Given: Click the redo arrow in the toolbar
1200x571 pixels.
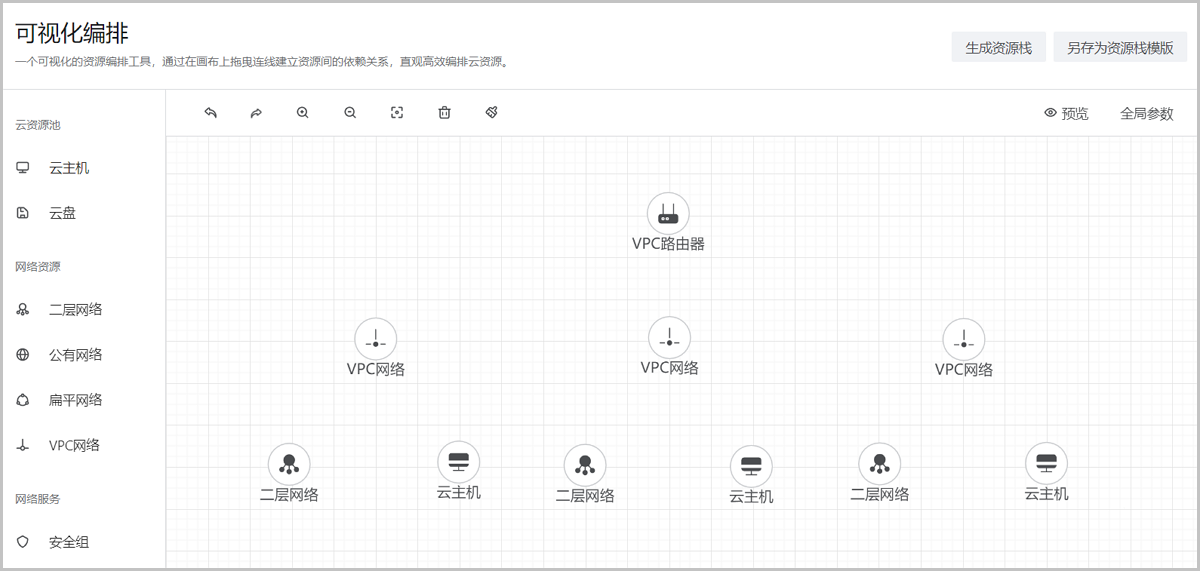Looking at the screenshot, I should pyautogui.click(x=256, y=113).
